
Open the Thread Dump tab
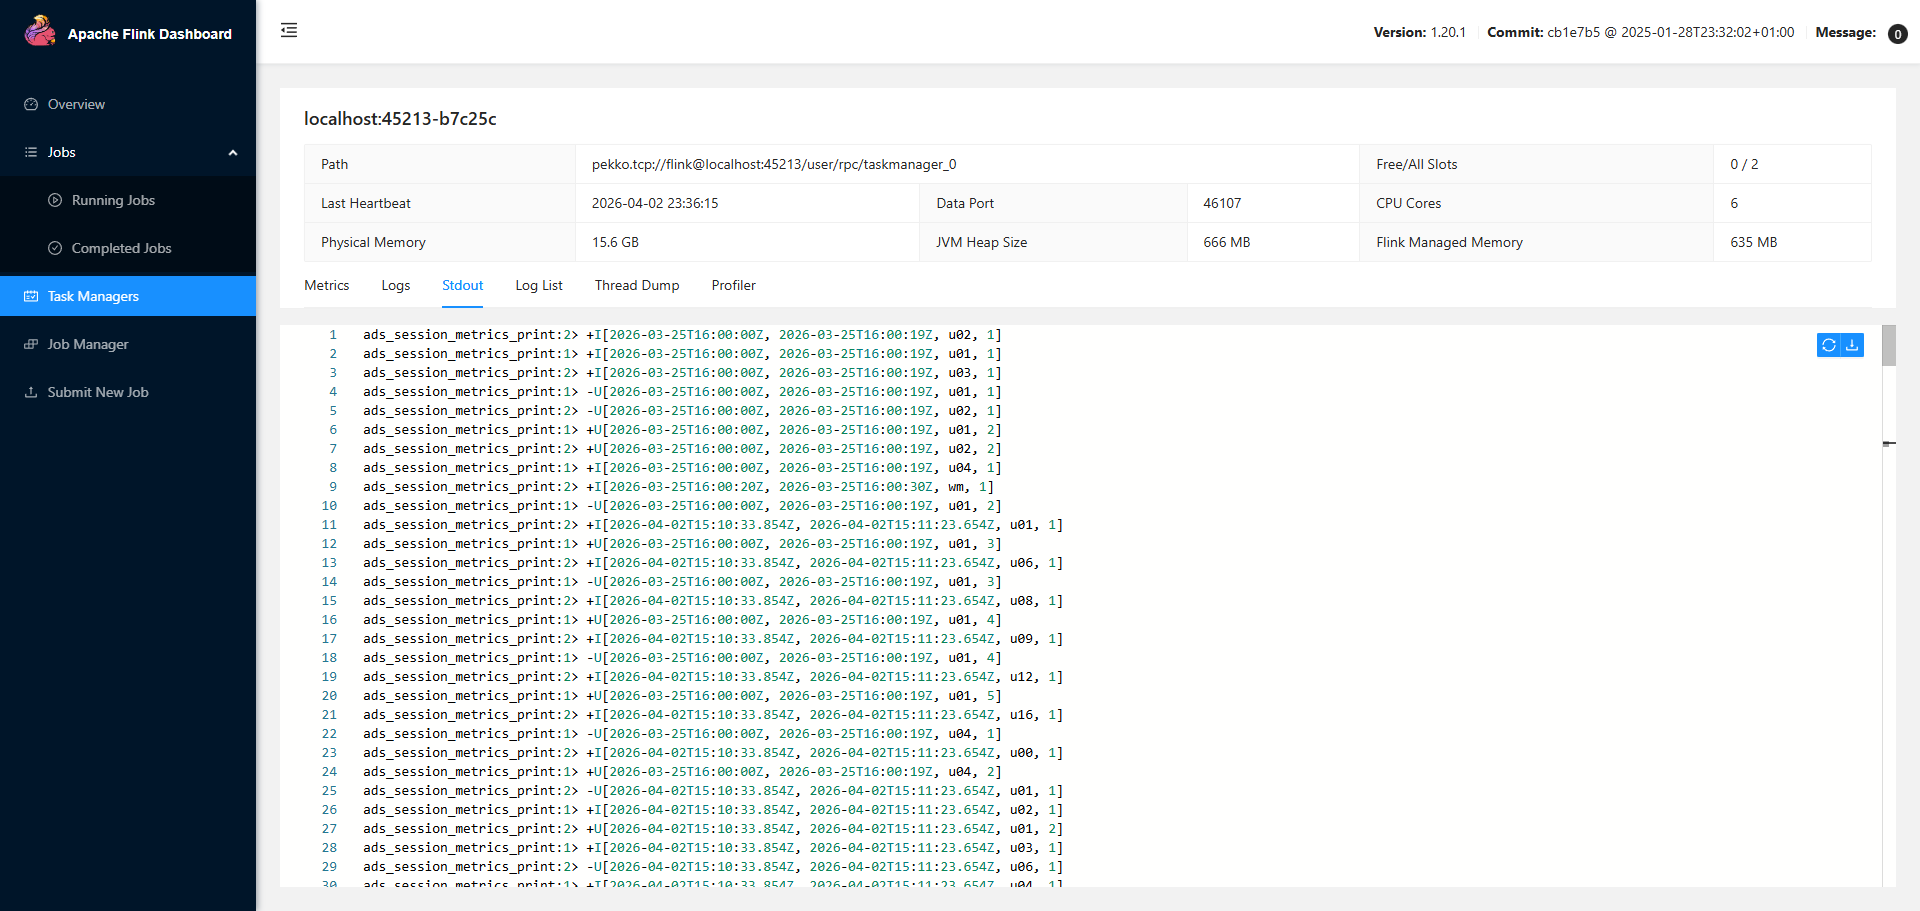[636, 285]
